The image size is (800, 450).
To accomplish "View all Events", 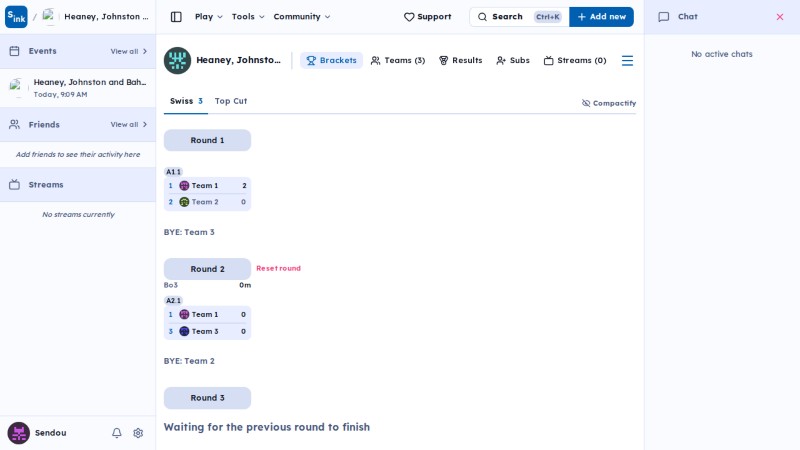I will coord(129,52).
